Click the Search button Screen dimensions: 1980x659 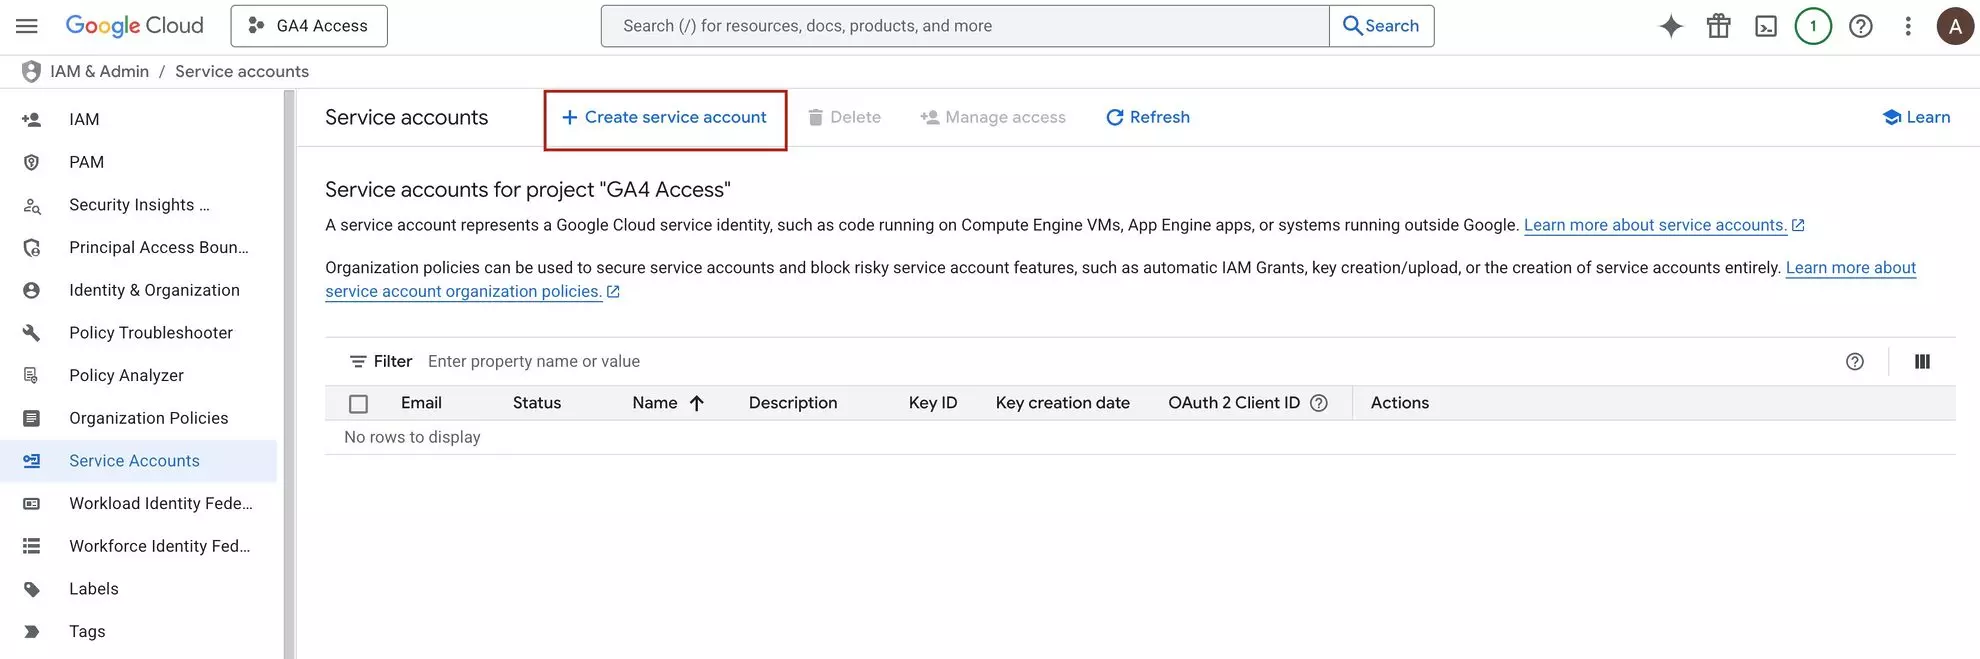pyautogui.click(x=1381, y=26)
